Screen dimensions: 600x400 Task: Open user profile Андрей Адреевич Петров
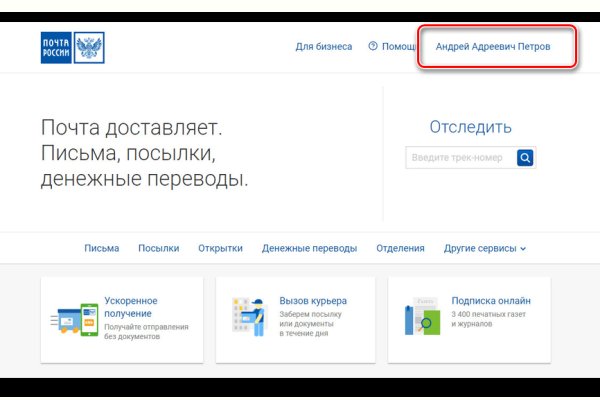pyautogui.click(x=497, y=46)
